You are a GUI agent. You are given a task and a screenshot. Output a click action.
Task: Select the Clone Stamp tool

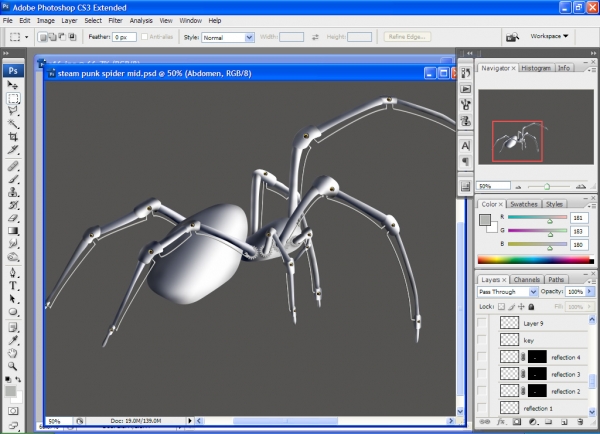point(13,192)
